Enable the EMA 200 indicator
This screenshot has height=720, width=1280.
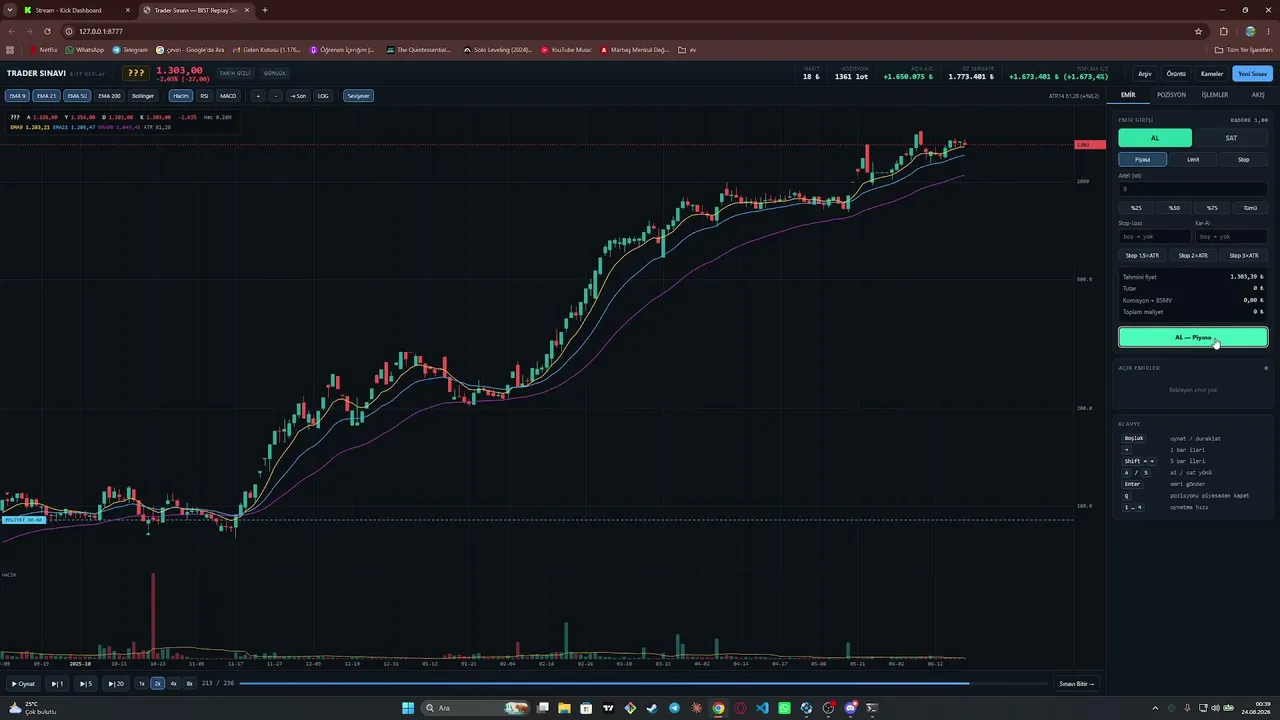[109, 96]
